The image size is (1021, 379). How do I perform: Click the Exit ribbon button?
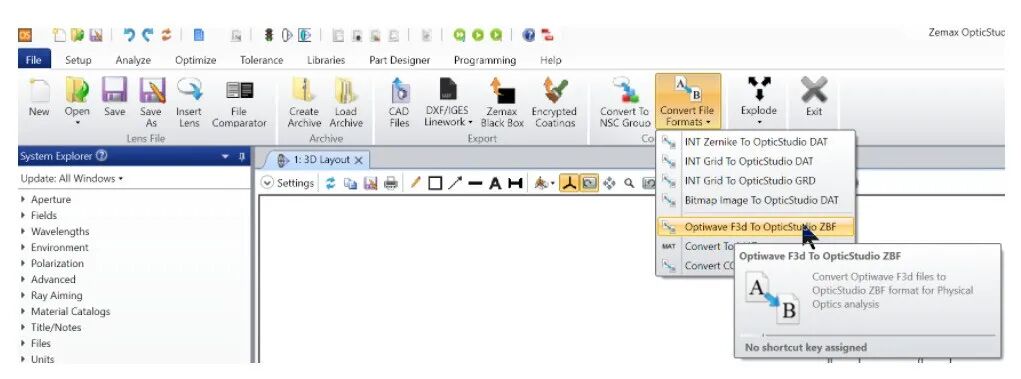coord(813,98)
